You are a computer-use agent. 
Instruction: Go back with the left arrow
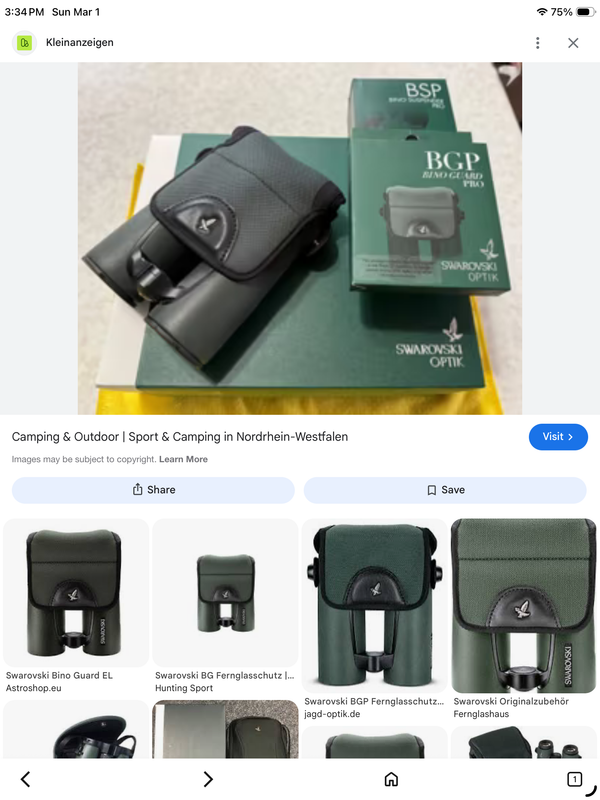tap(26, 779)
